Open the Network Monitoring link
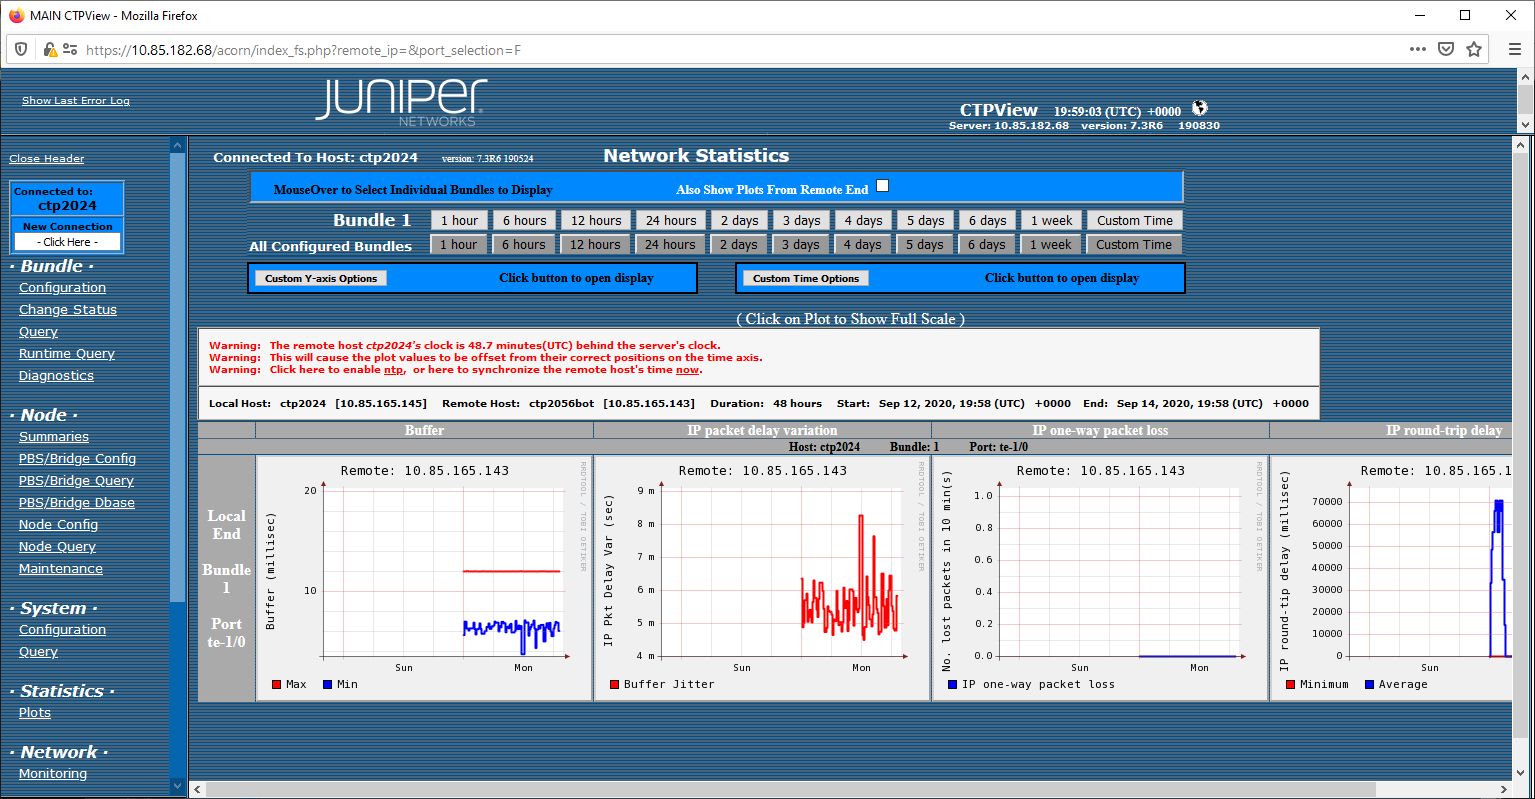The width and height of the screenshot is (1535, 799). click(x=53, y=774)
